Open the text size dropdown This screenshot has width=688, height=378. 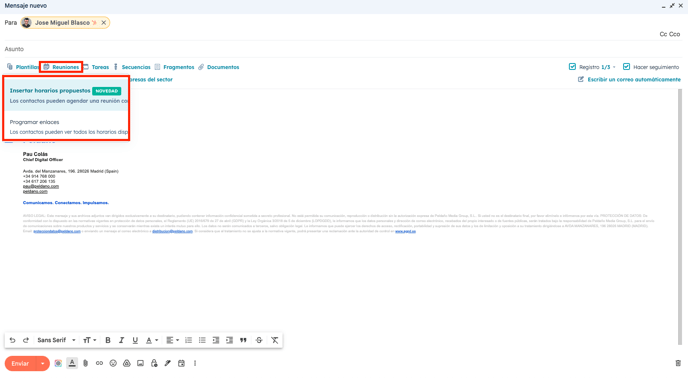90,340
